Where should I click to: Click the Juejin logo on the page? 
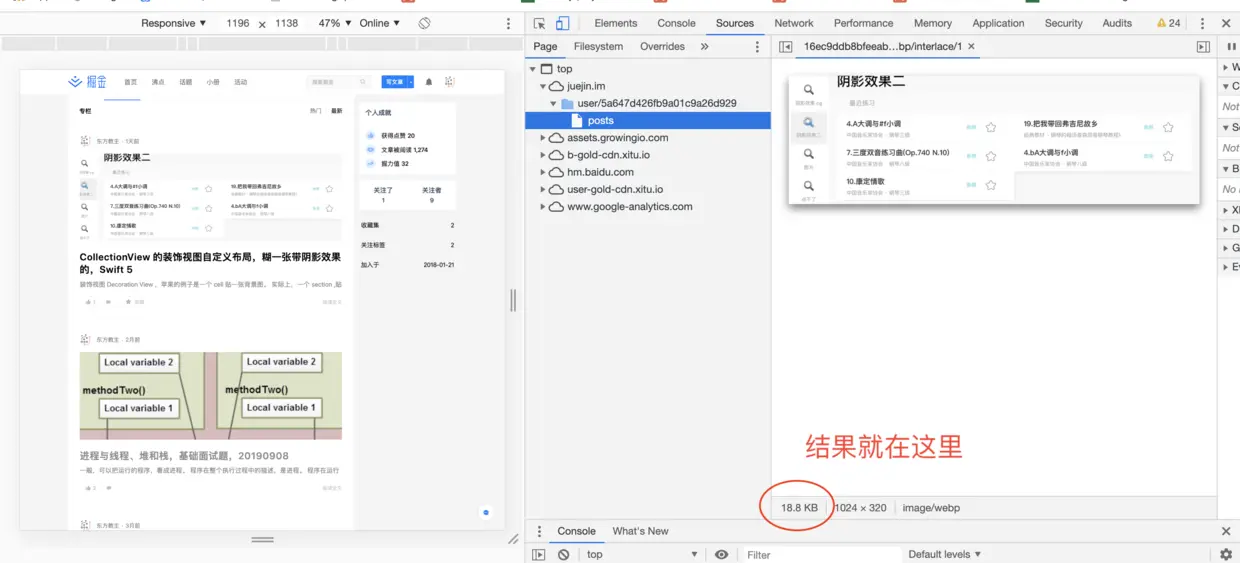[x=88, y=82]
